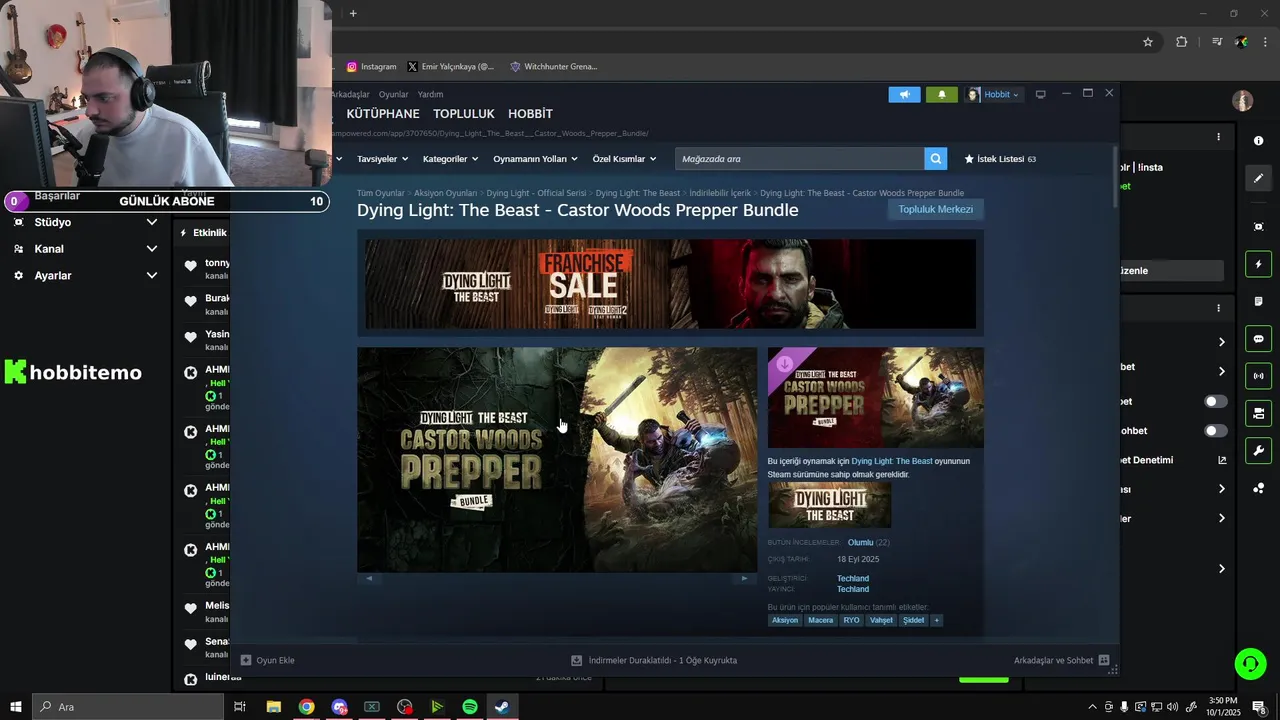1280x720 pixels.
Task: Click the Windows search box 'Ara'
Action: click(128, 707)
